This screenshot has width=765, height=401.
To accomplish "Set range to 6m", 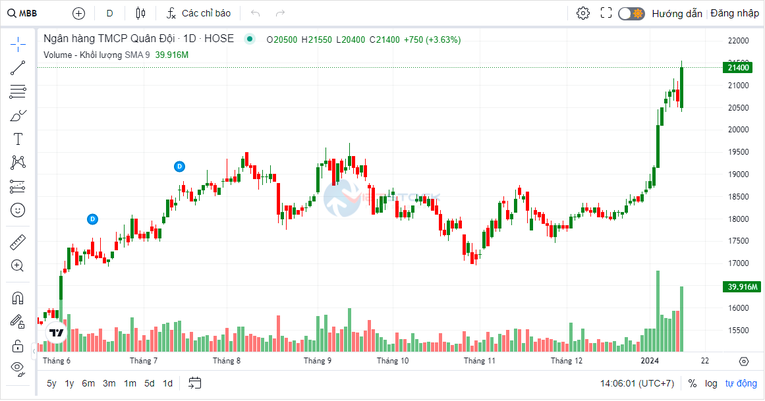I will (88, 383).
